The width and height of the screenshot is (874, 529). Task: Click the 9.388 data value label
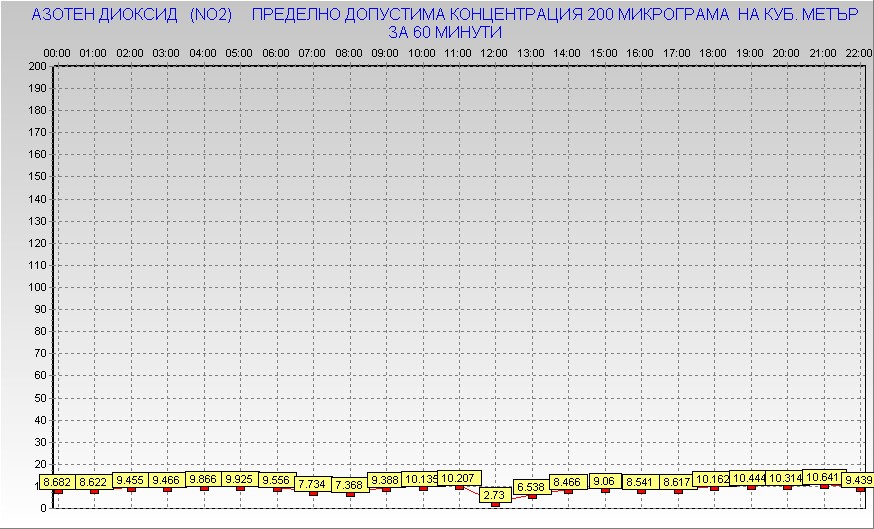[x=385, y=480]
